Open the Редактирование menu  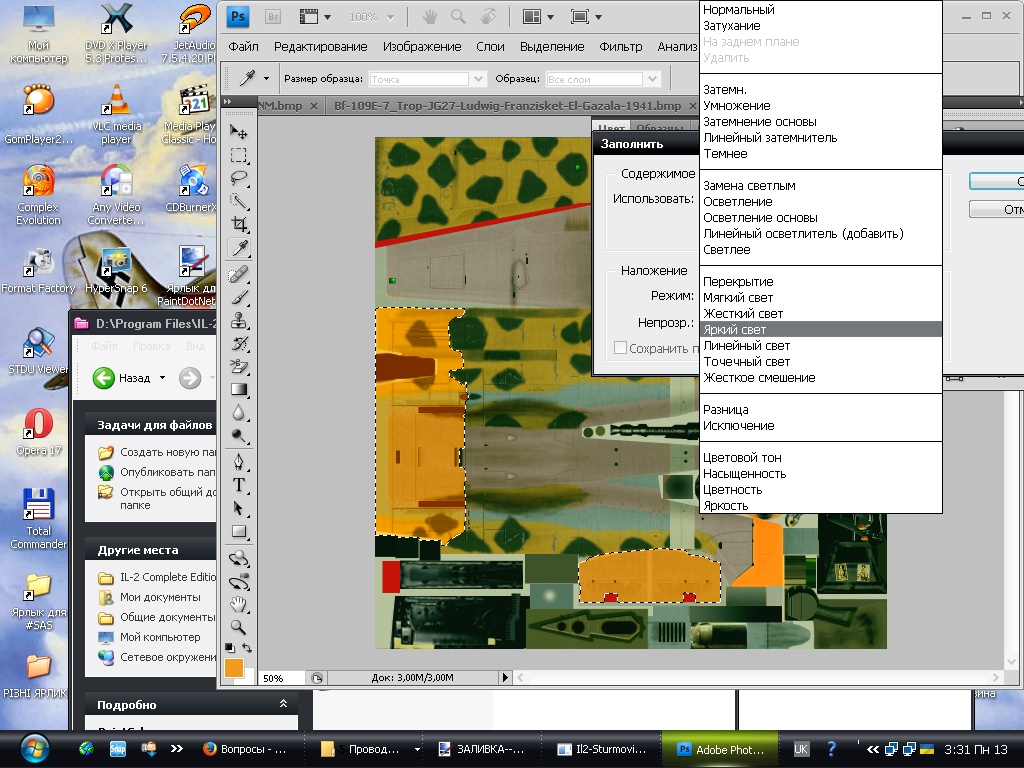[x=320, y=46]
